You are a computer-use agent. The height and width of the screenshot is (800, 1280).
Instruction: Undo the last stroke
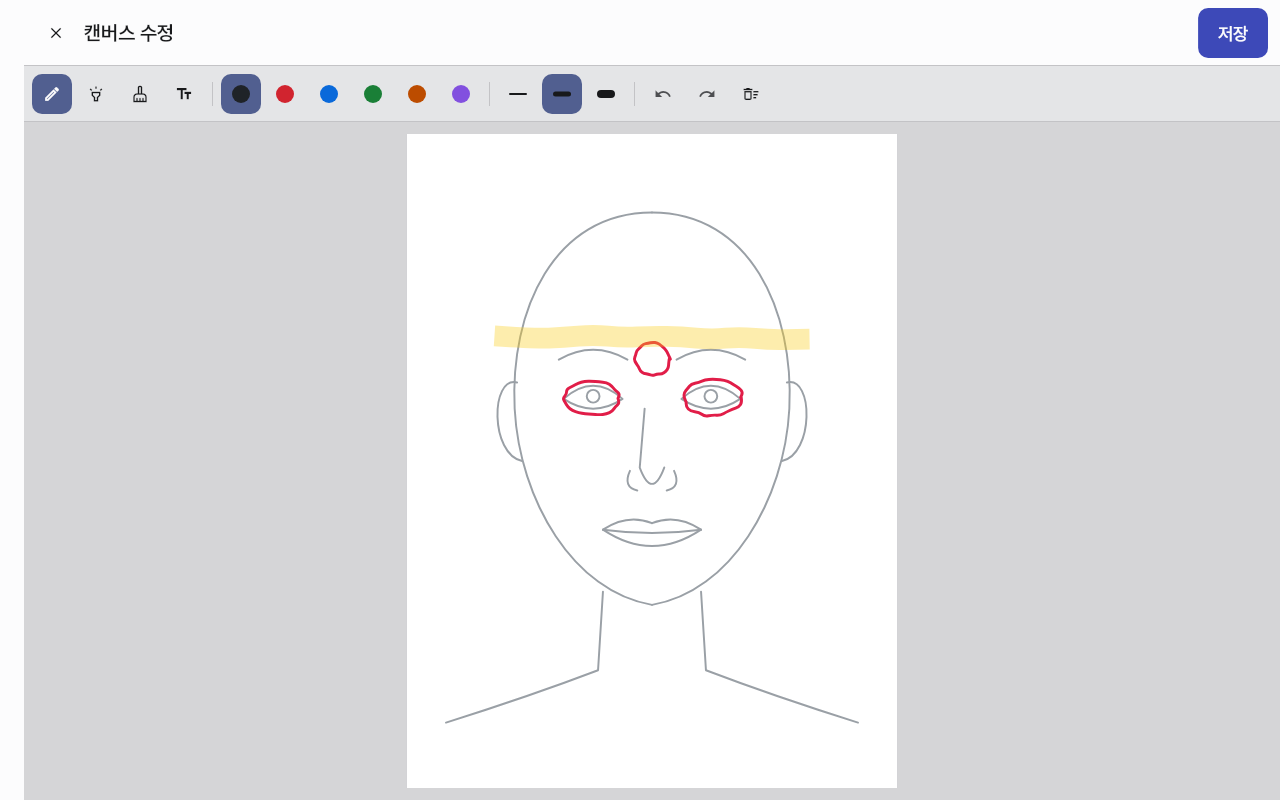click(663, 94)
